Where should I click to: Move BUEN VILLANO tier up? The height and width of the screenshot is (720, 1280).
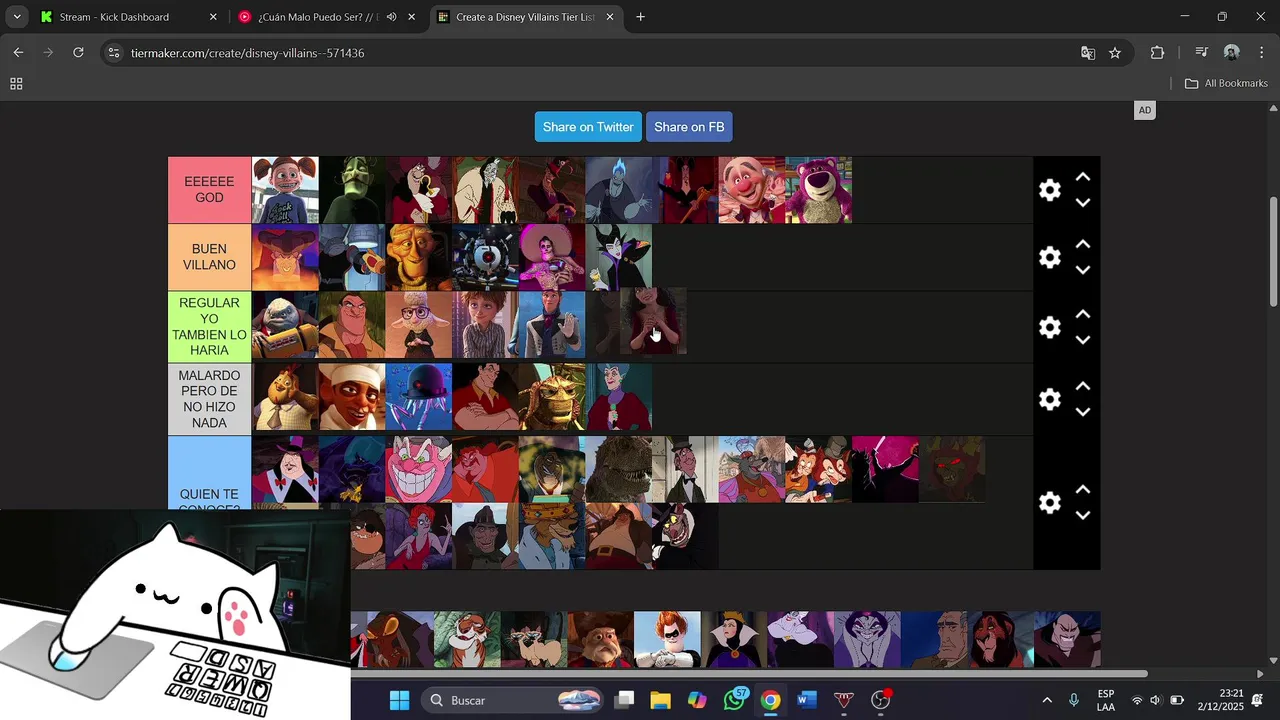point(1082,244)
